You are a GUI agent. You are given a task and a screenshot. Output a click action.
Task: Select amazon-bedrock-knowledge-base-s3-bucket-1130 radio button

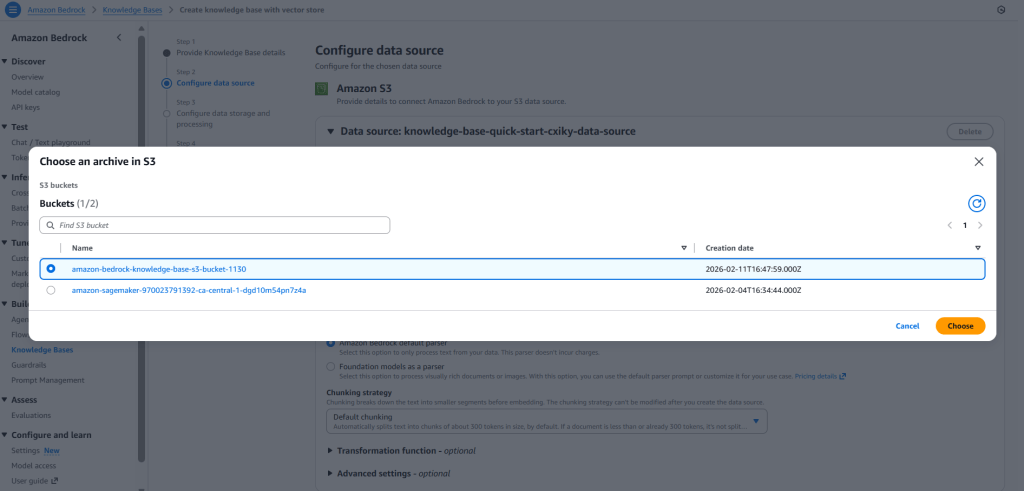click(51, 269)
